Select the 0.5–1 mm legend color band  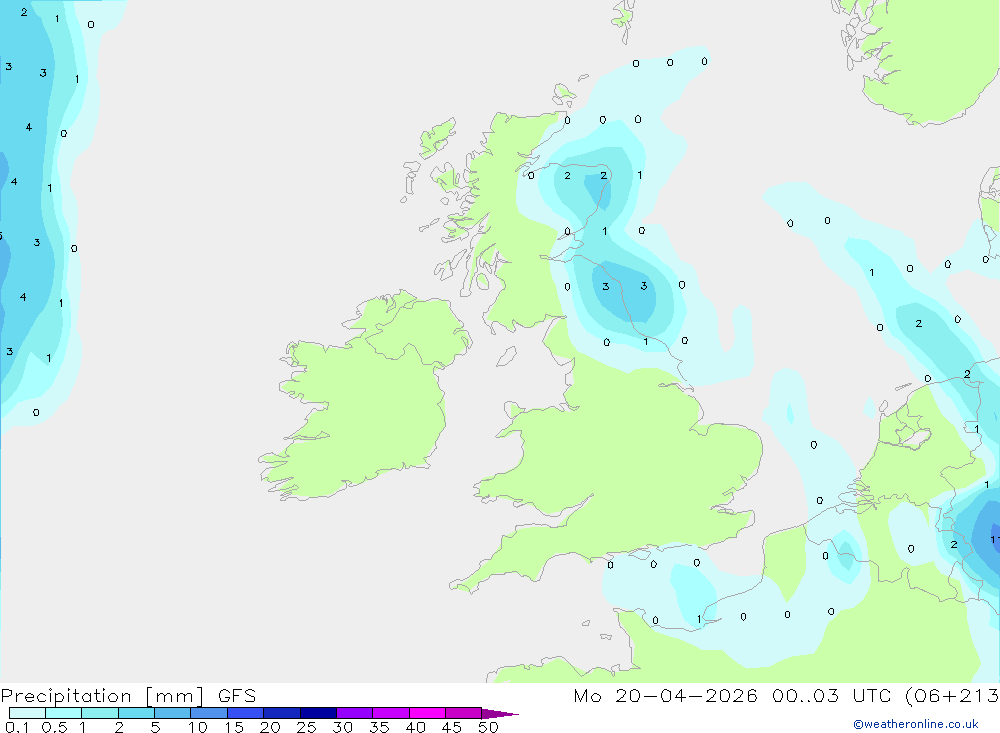63,713
